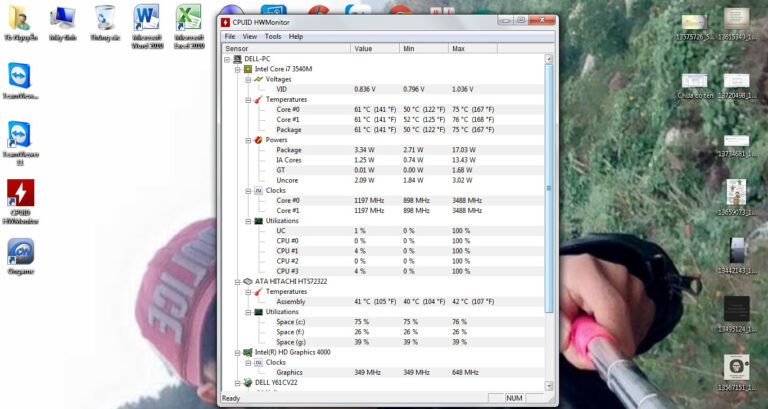Select the Package temperature row
The width and height of the screenshot is (768, 409).
pos(383,130)
